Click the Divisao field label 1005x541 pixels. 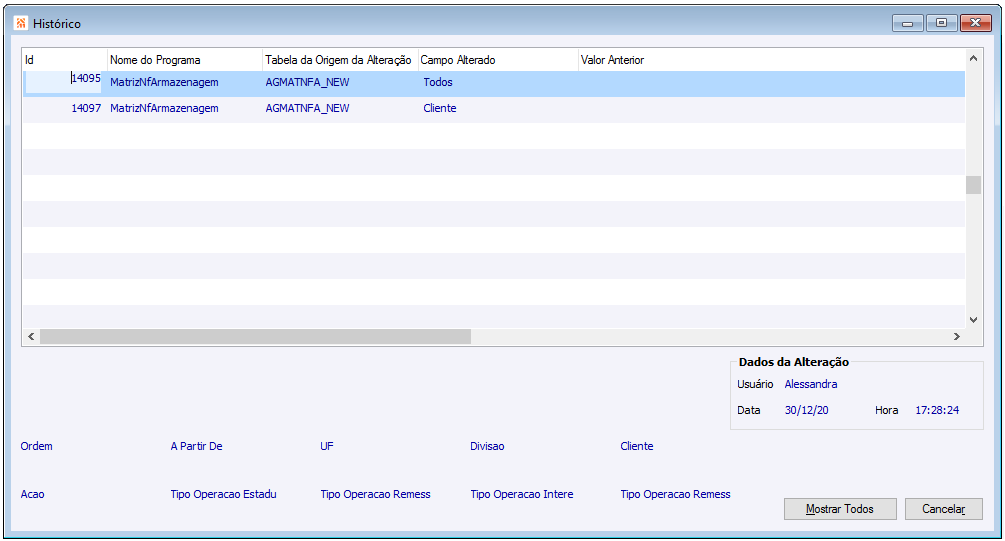[487, 446]
